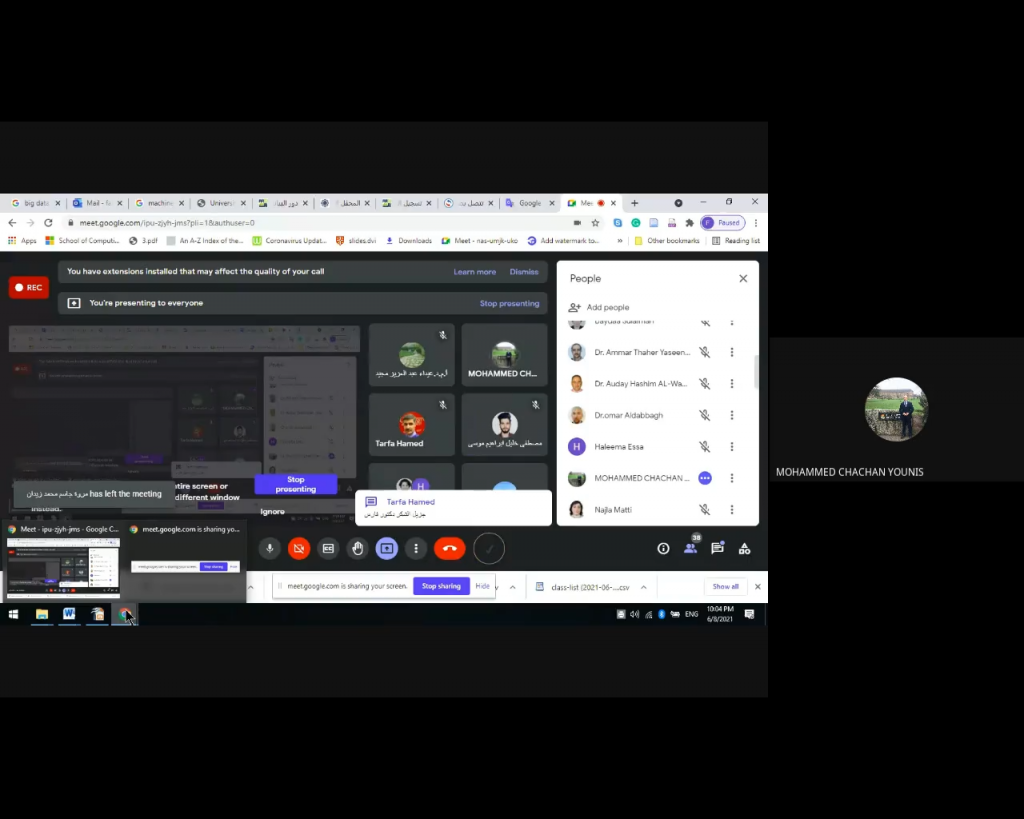The height and width of the screenshot is (819, 1024).
Task: Dismiss the extensions warning banner
Action: (x=524, y=271)
